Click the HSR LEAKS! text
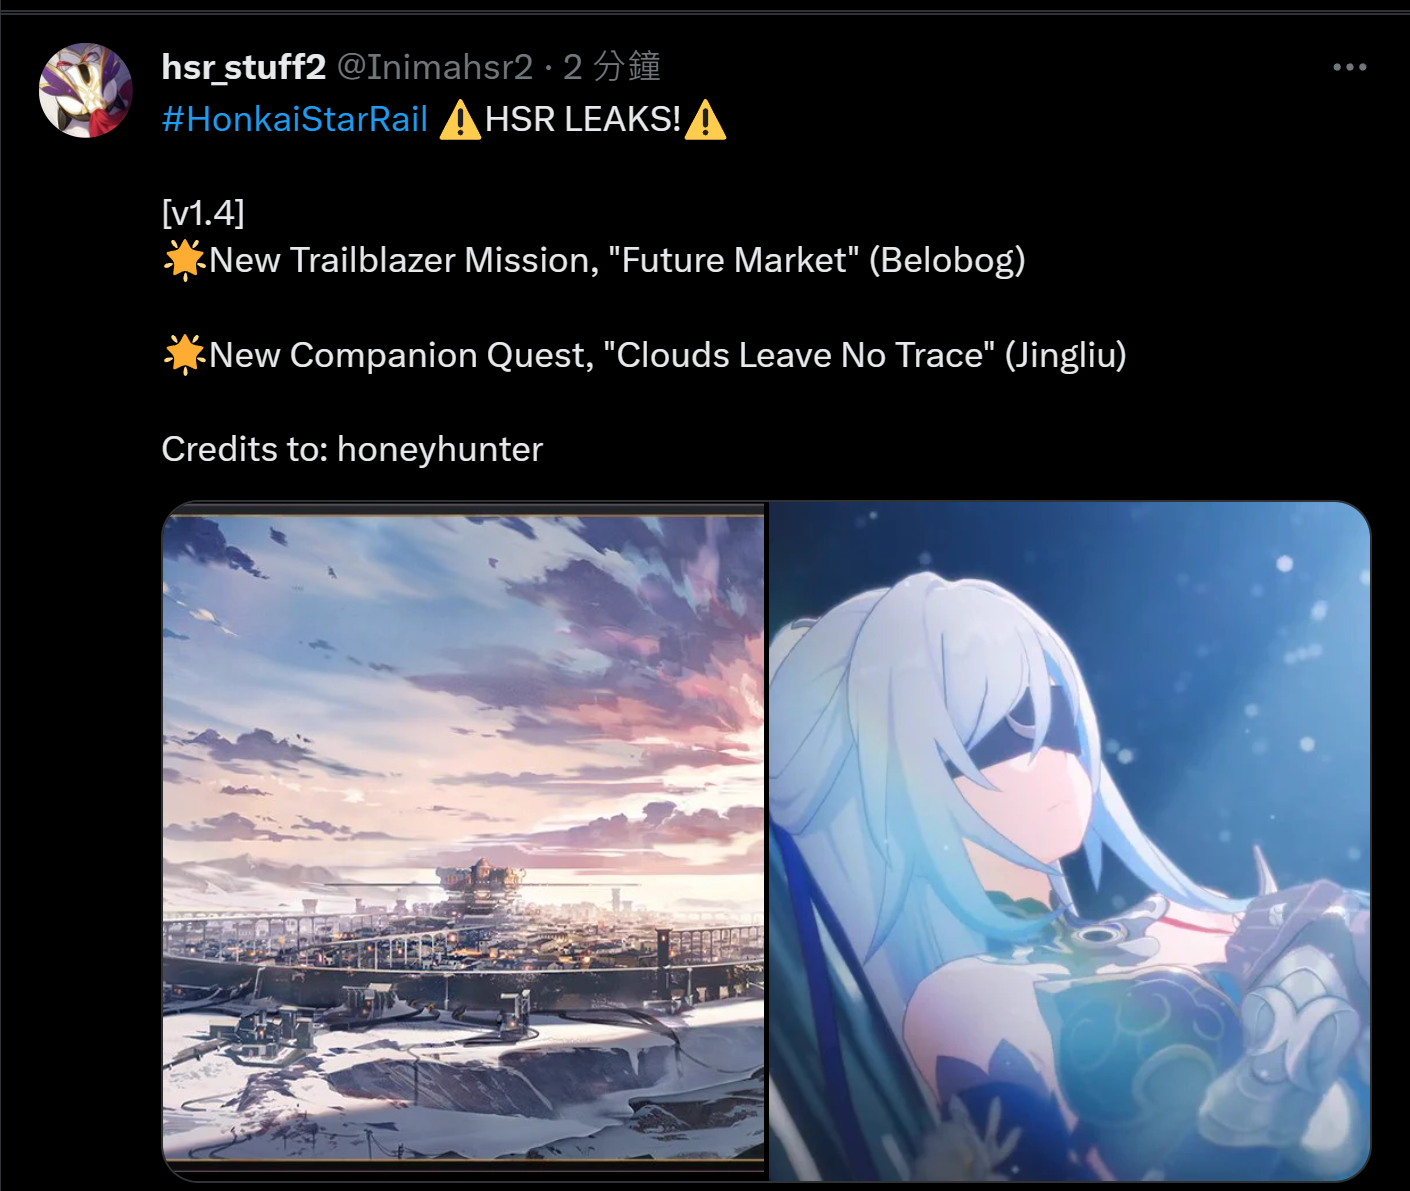Screen dimensions: 1410x1191 coord(583,119)
